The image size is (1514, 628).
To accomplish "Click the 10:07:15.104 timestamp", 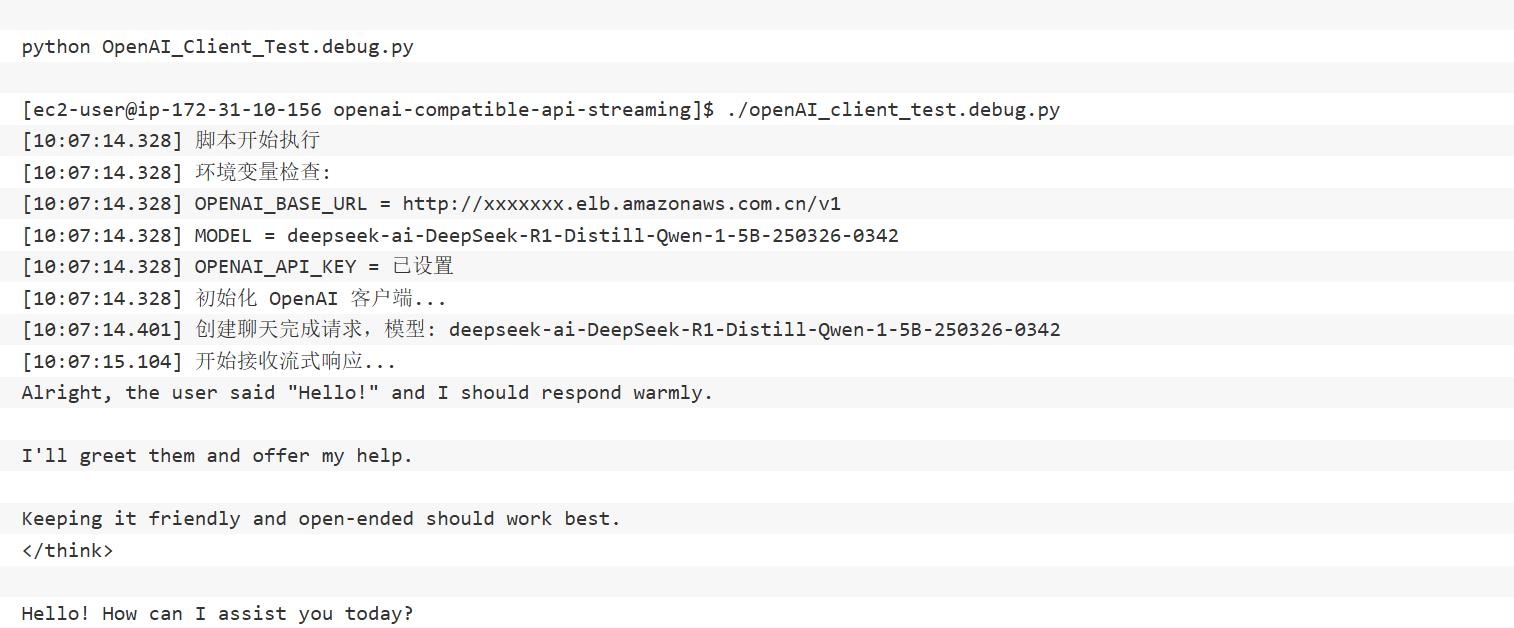I will click(x=102, y=362).
